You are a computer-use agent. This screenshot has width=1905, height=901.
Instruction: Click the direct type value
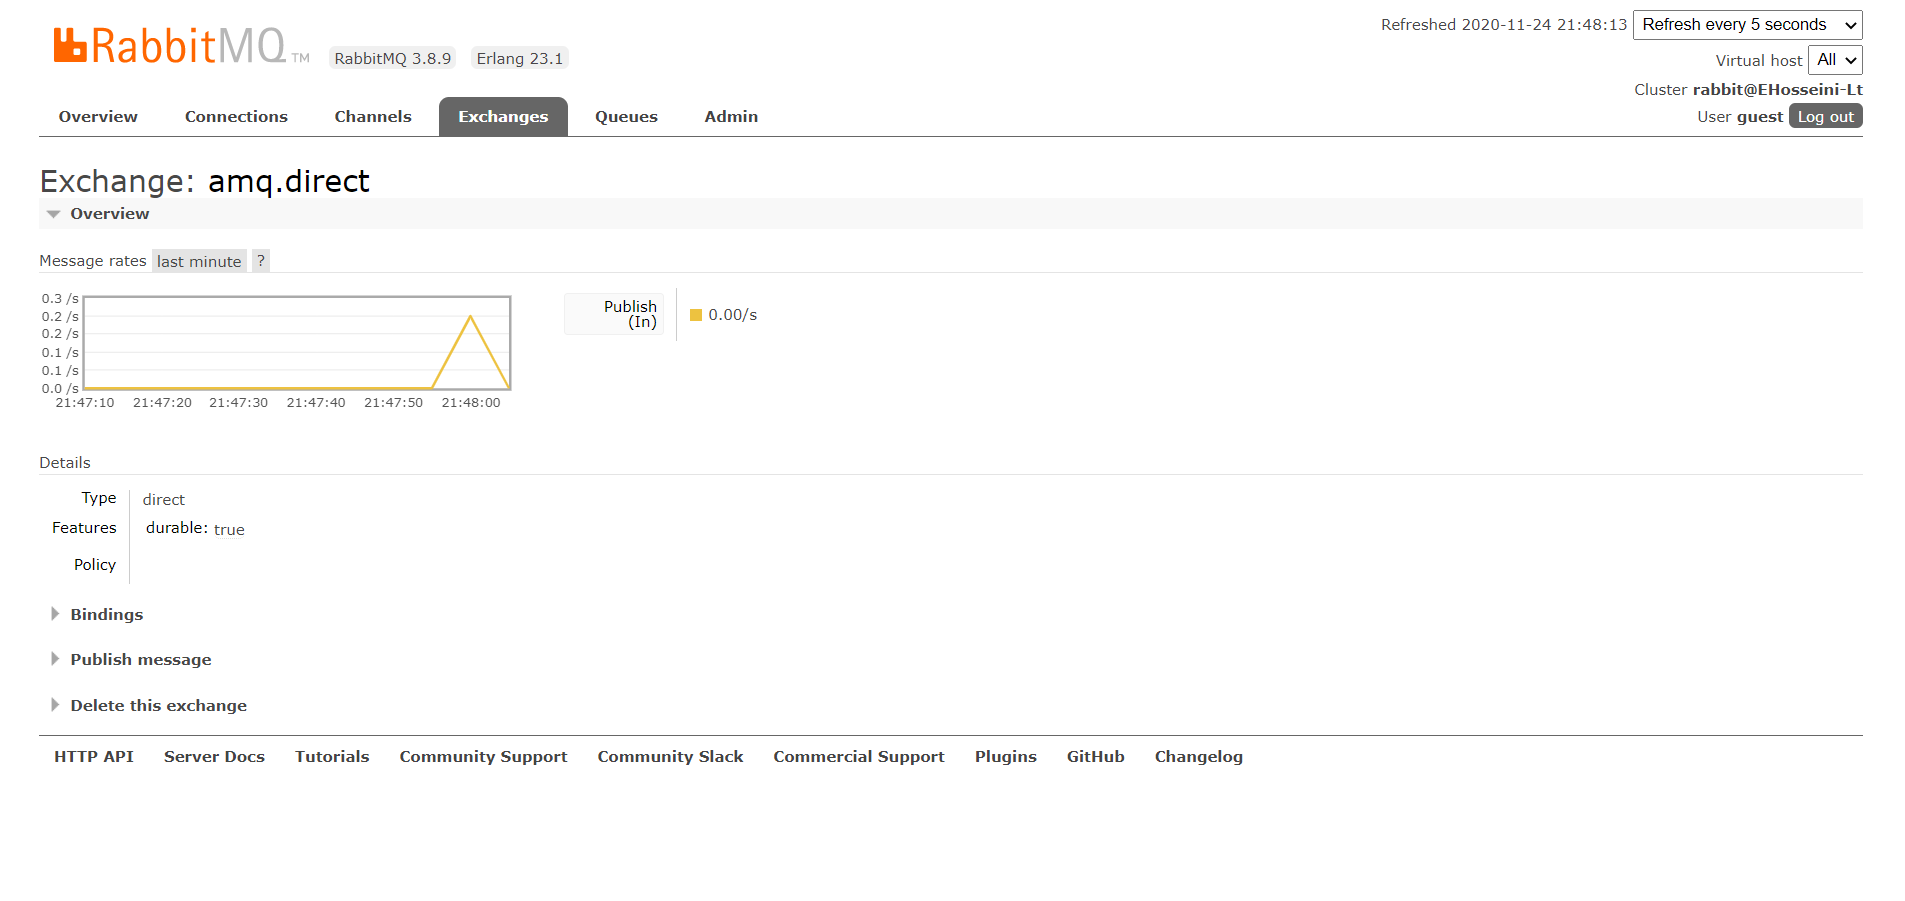point(164,500)
